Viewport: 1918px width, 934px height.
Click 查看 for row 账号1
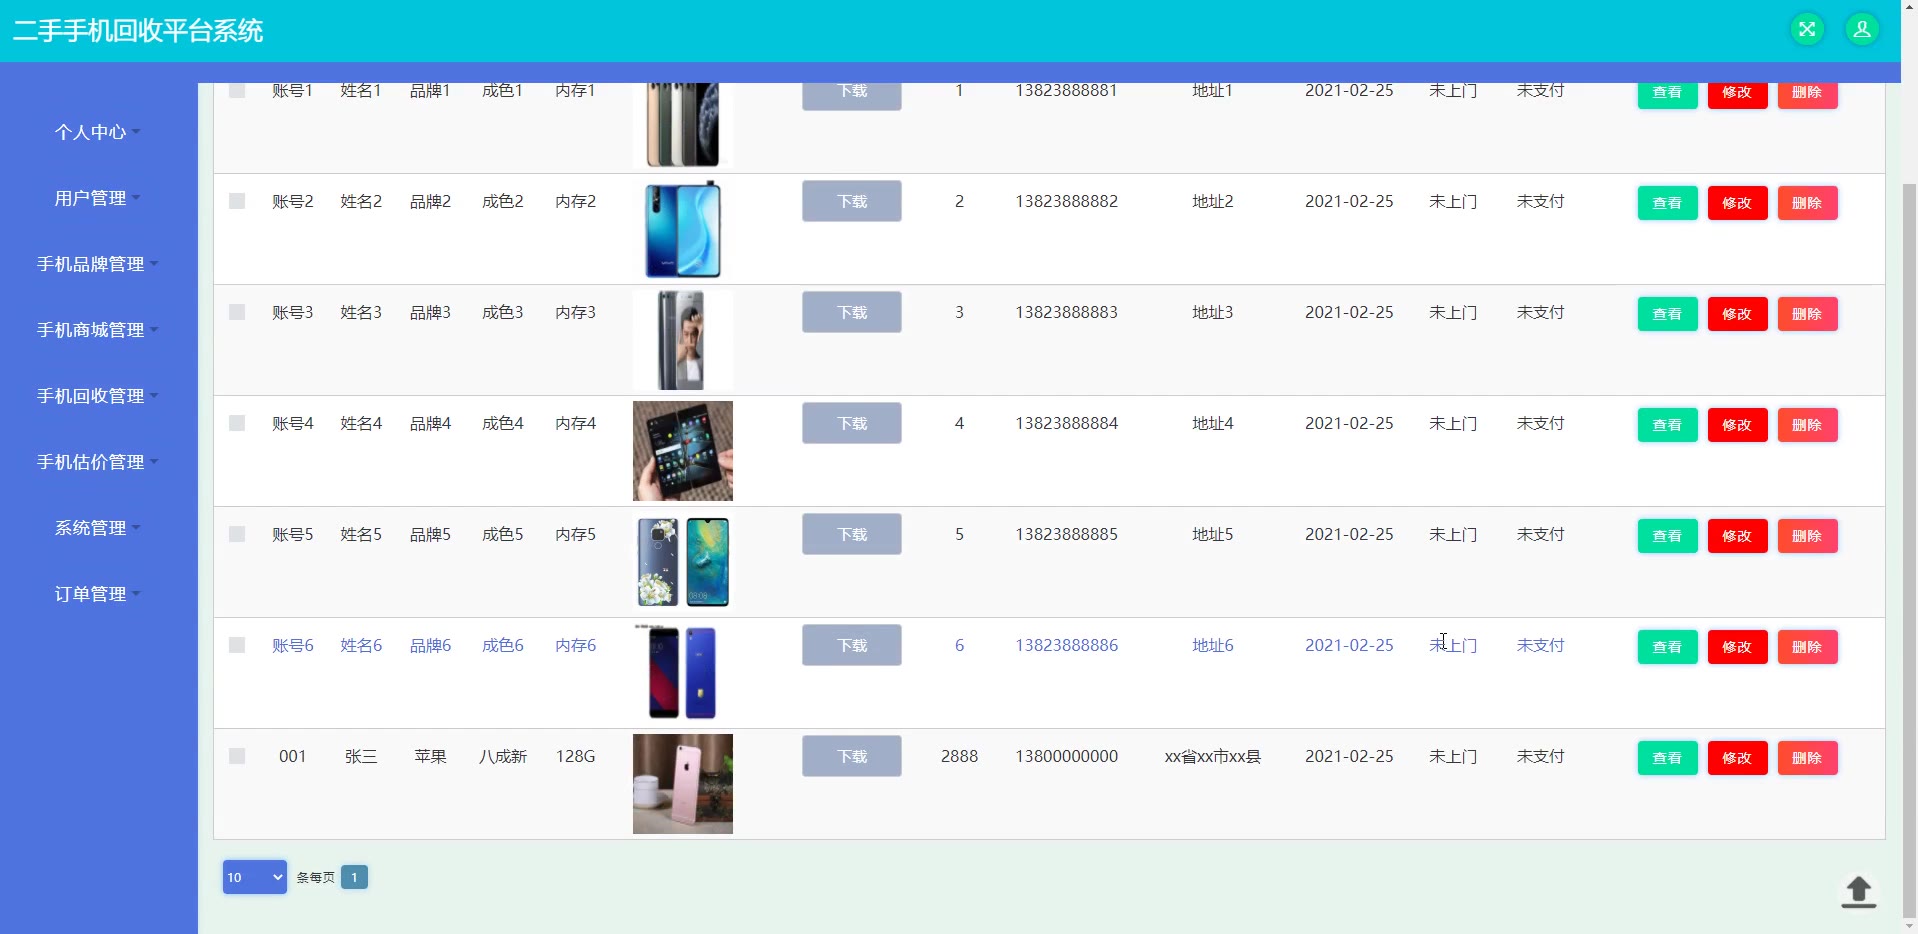1667,95
